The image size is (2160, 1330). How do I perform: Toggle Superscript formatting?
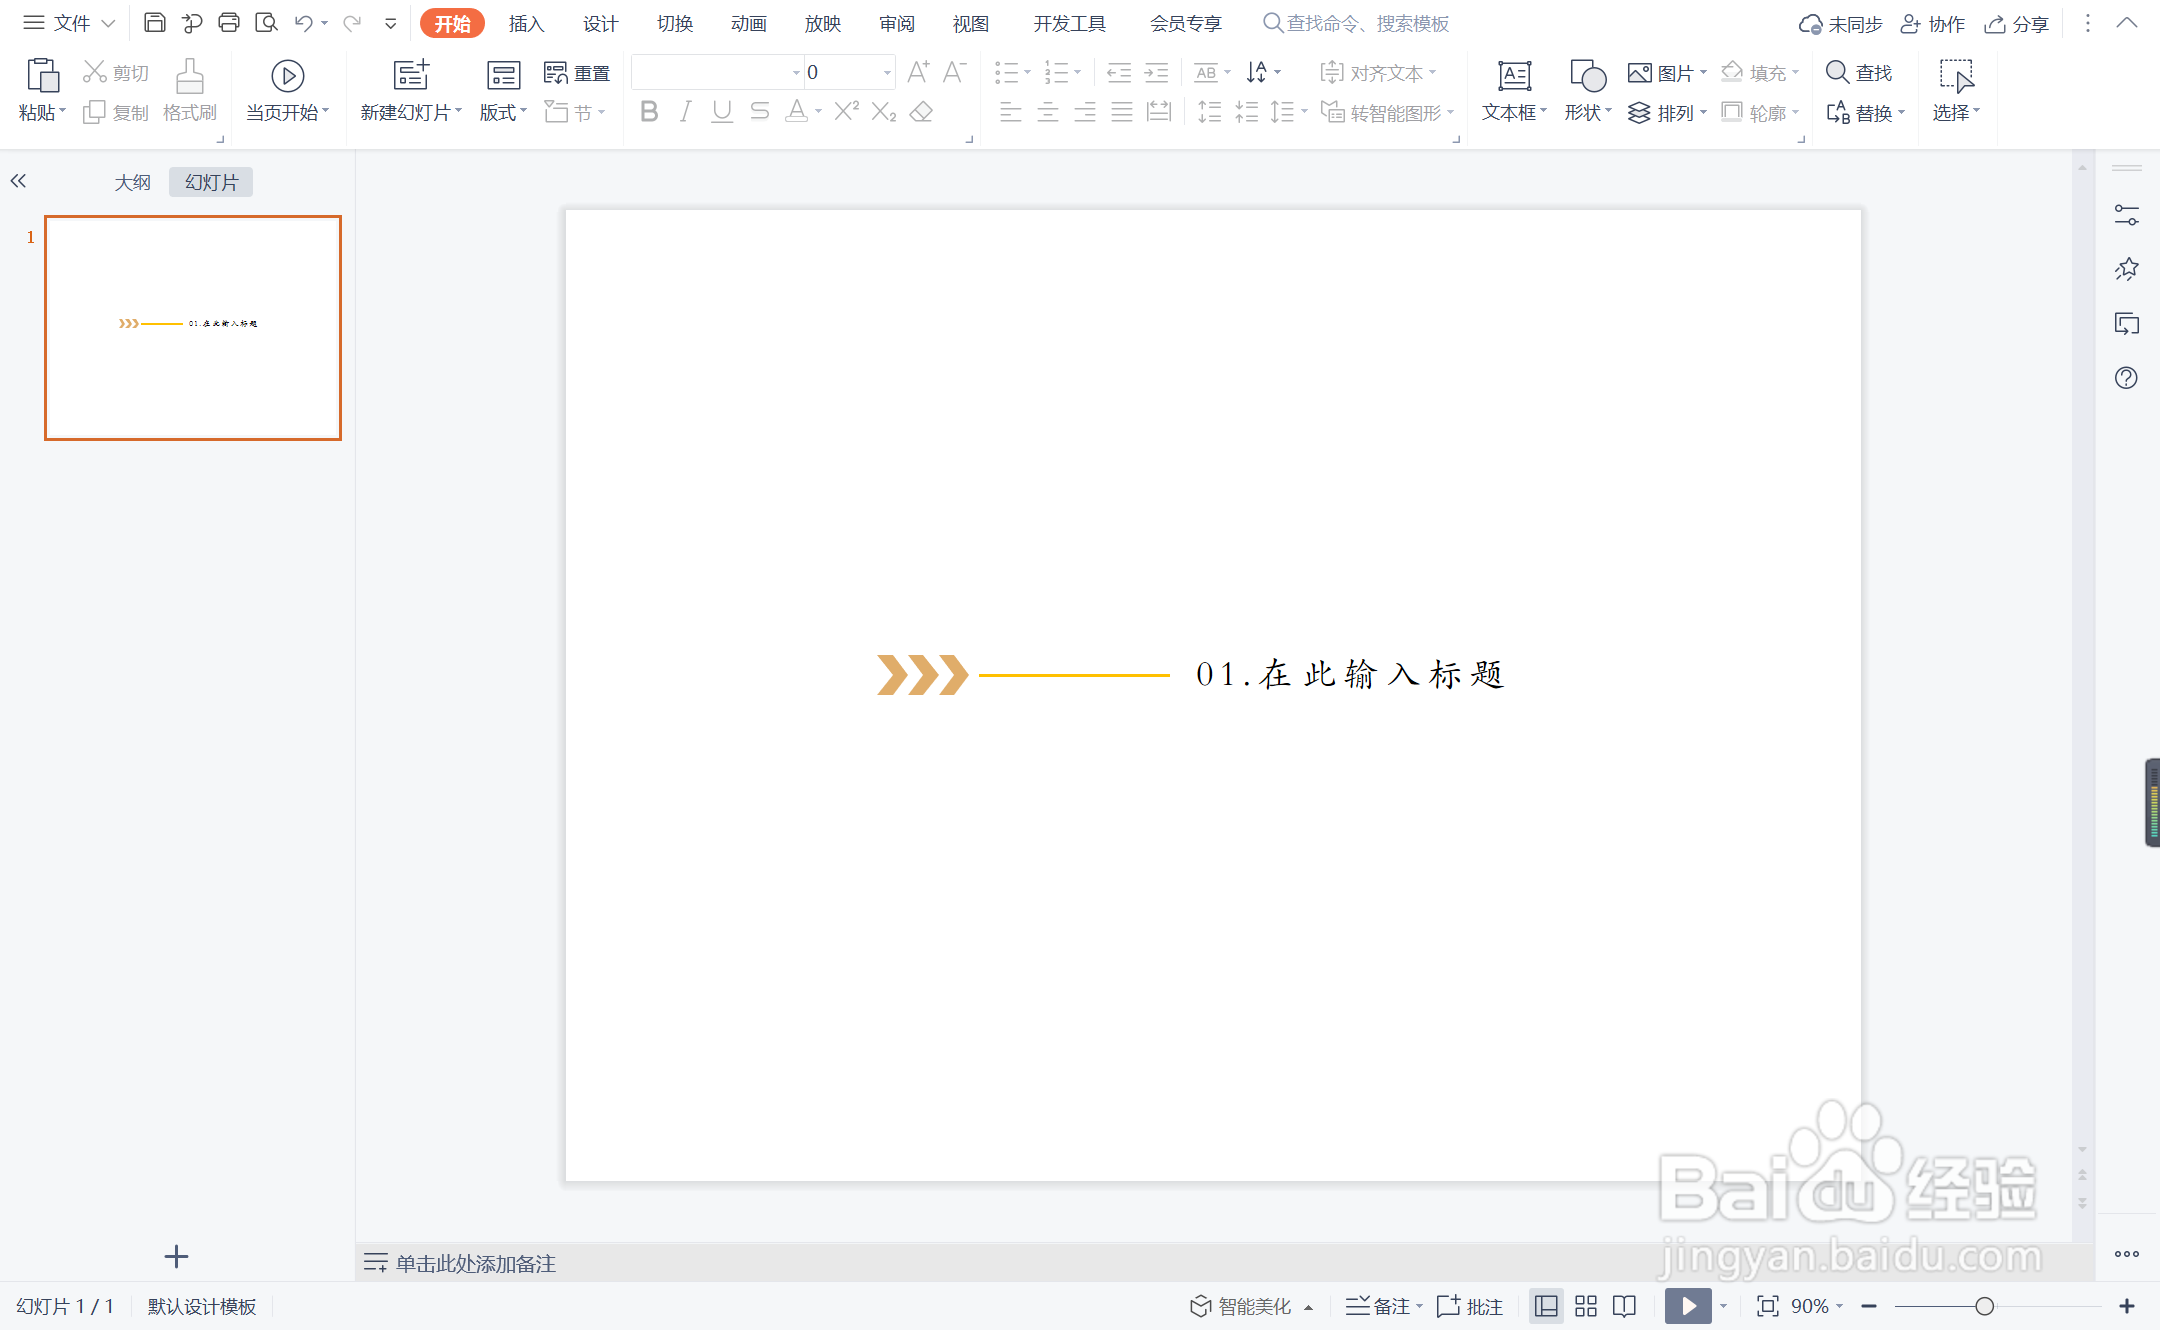pyautogui.click(x=846, y=112)
